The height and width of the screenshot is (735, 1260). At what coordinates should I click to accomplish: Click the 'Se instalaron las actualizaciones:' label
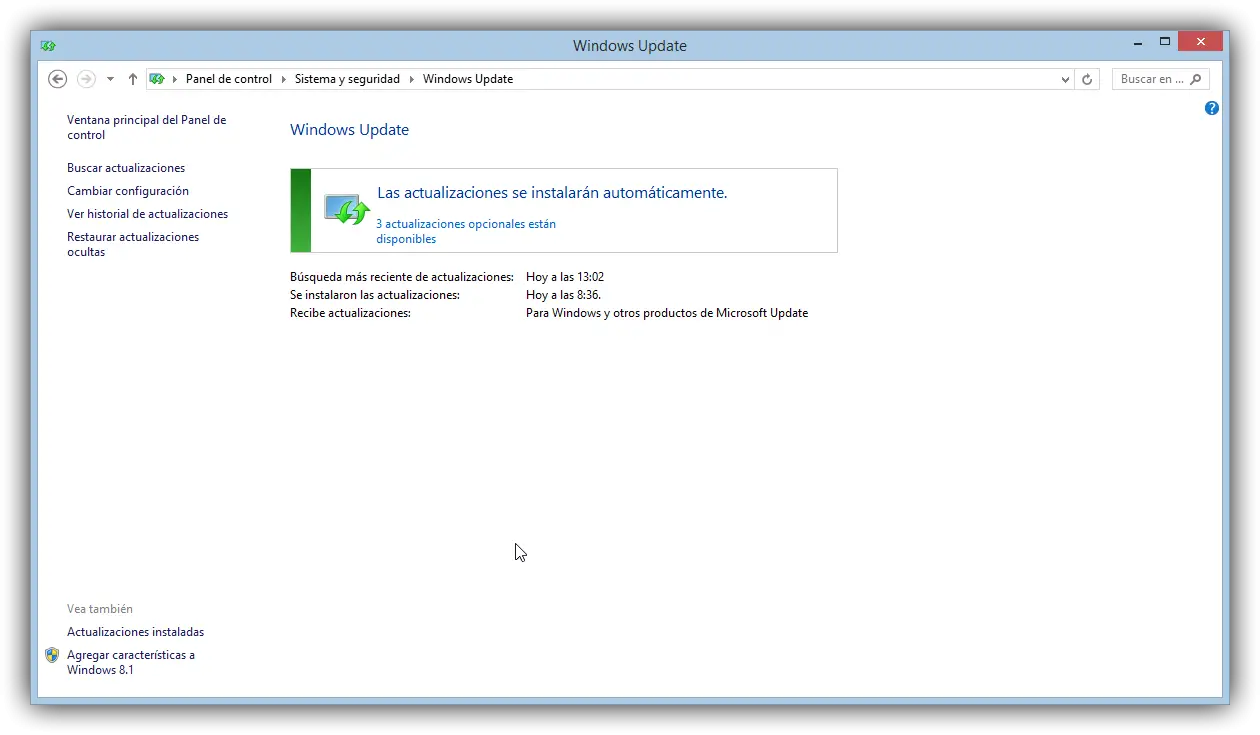coord(375,295)
